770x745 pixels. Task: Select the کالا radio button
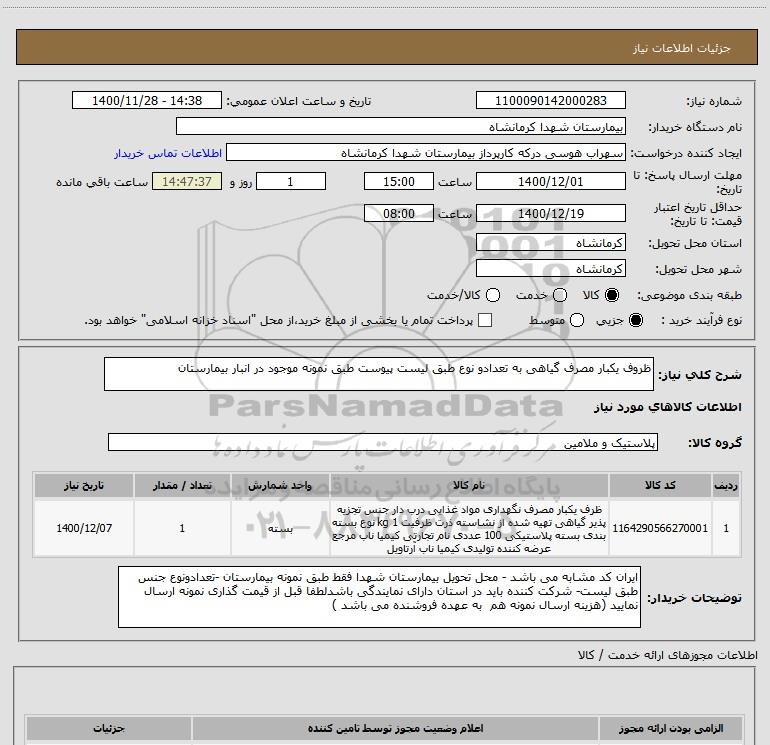tap(612, 295)
